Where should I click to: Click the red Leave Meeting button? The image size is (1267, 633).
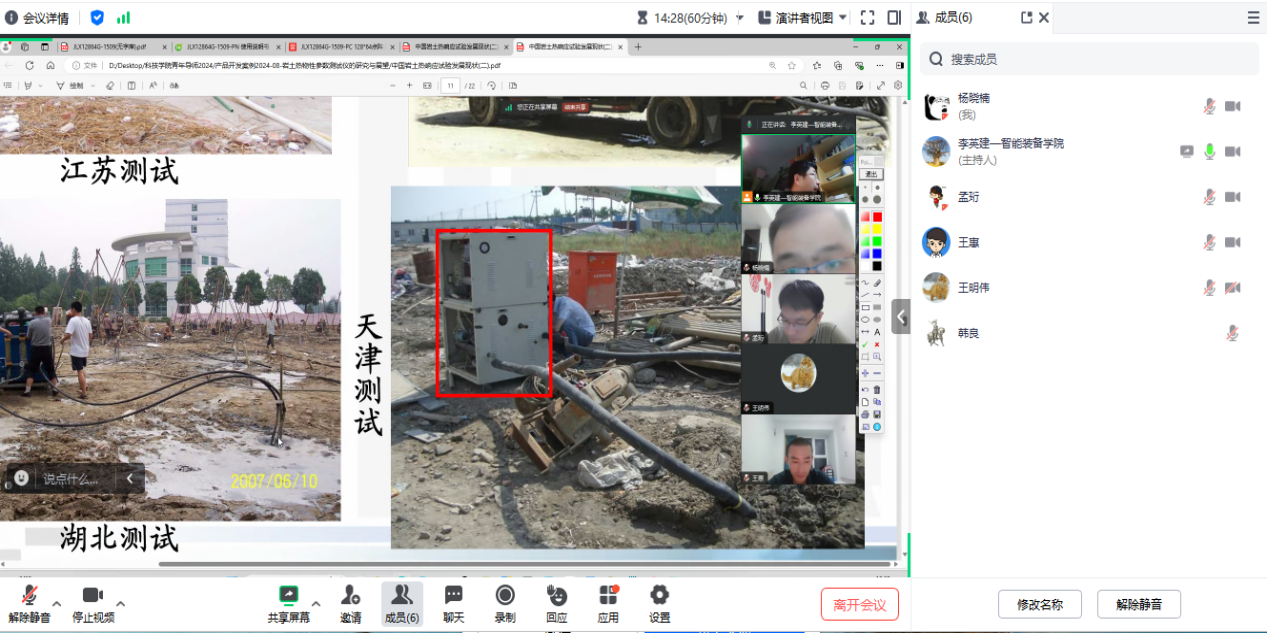click(x=859, y=604)
